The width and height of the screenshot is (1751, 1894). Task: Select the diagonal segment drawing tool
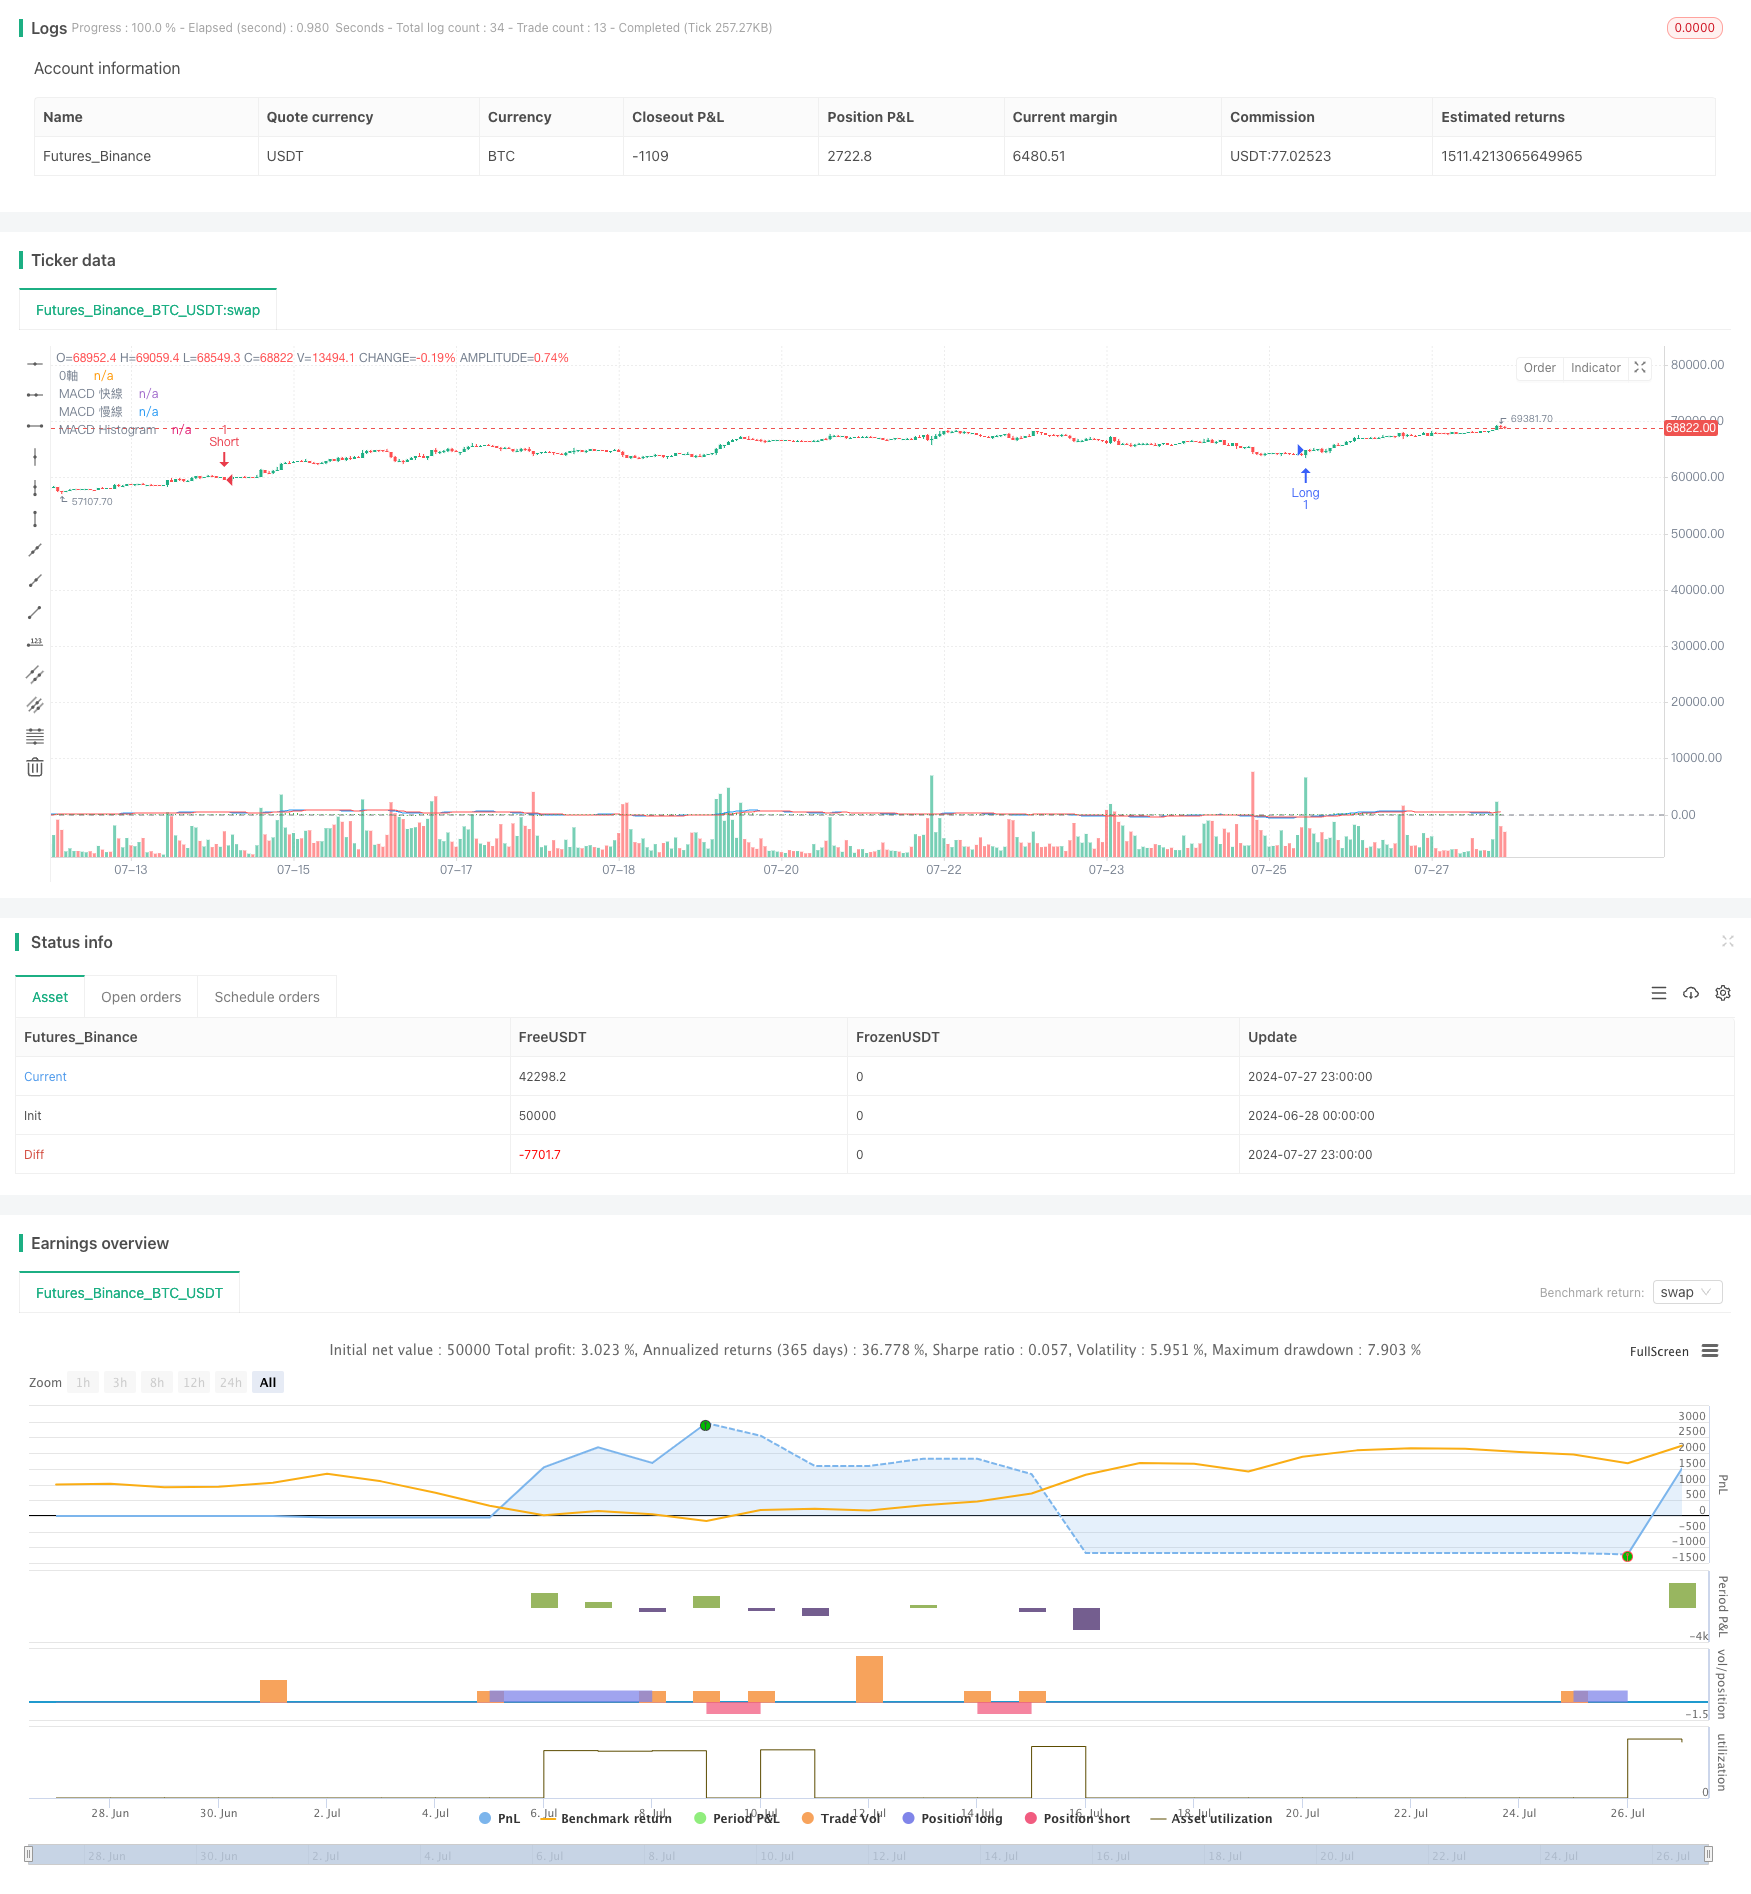[35, 612]
